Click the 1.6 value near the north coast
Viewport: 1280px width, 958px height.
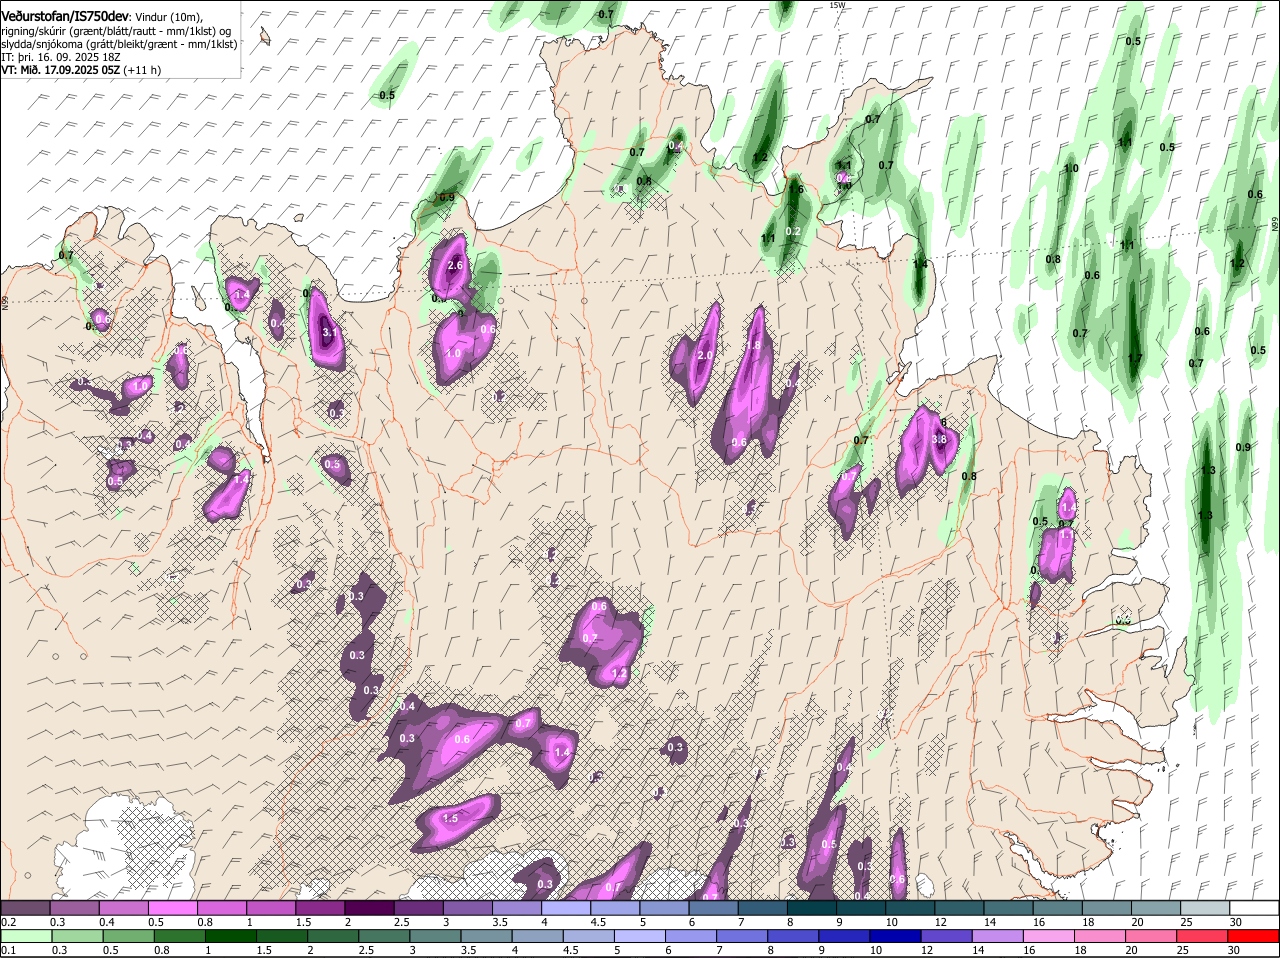pyautogui.click(x=796, y=189)
